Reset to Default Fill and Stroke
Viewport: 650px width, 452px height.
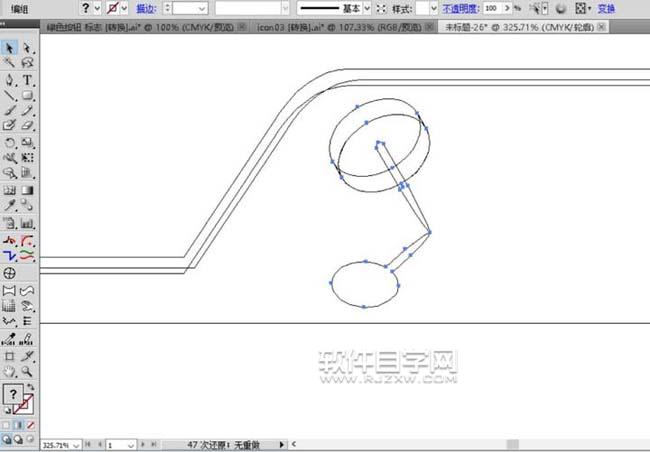7,411
